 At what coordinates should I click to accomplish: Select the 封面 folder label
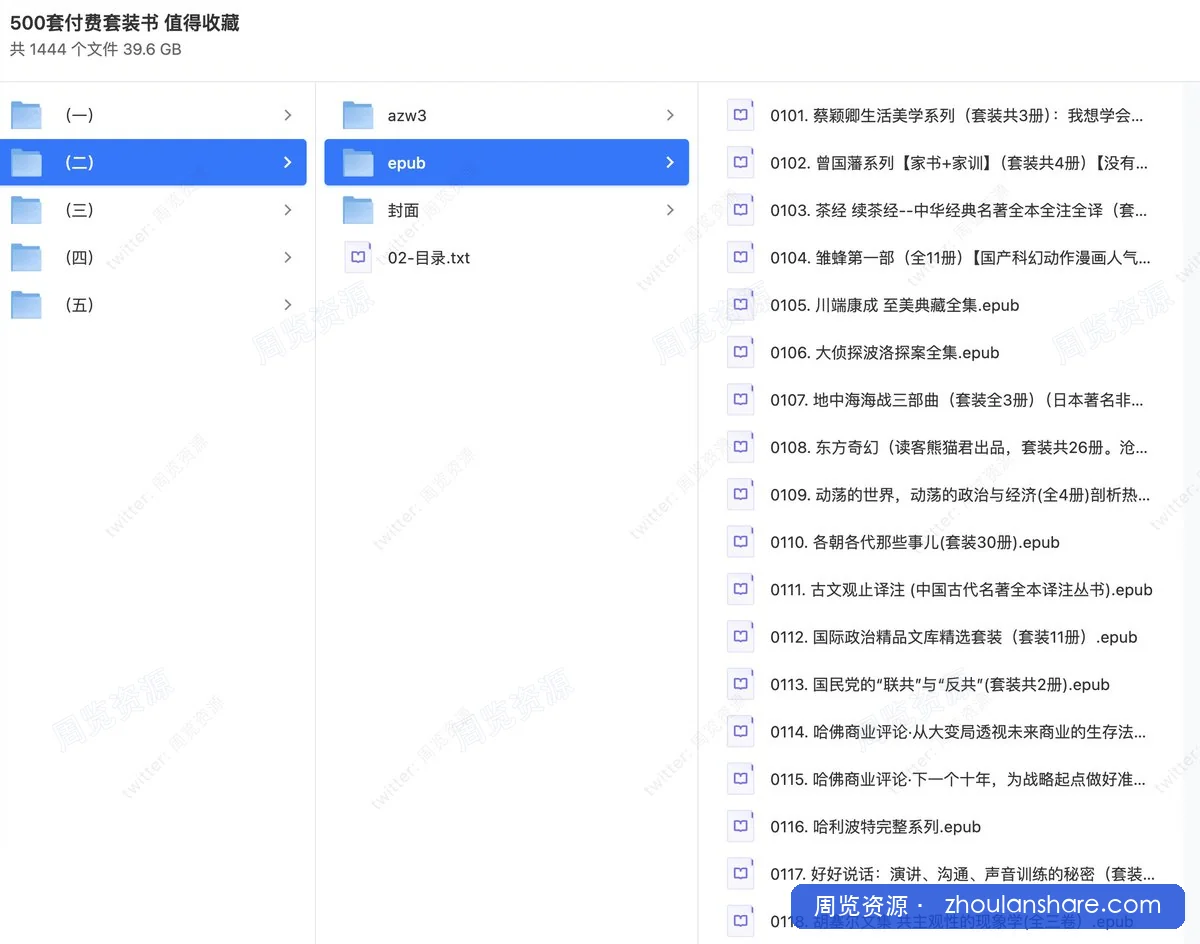pos(403,210)
